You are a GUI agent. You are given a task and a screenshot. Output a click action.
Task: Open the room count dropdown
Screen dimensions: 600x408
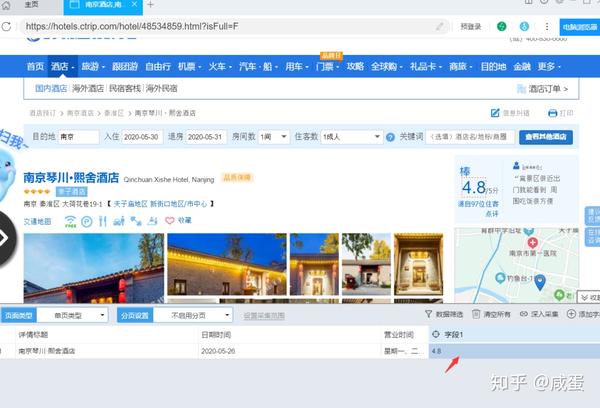[x=274, y=137]
